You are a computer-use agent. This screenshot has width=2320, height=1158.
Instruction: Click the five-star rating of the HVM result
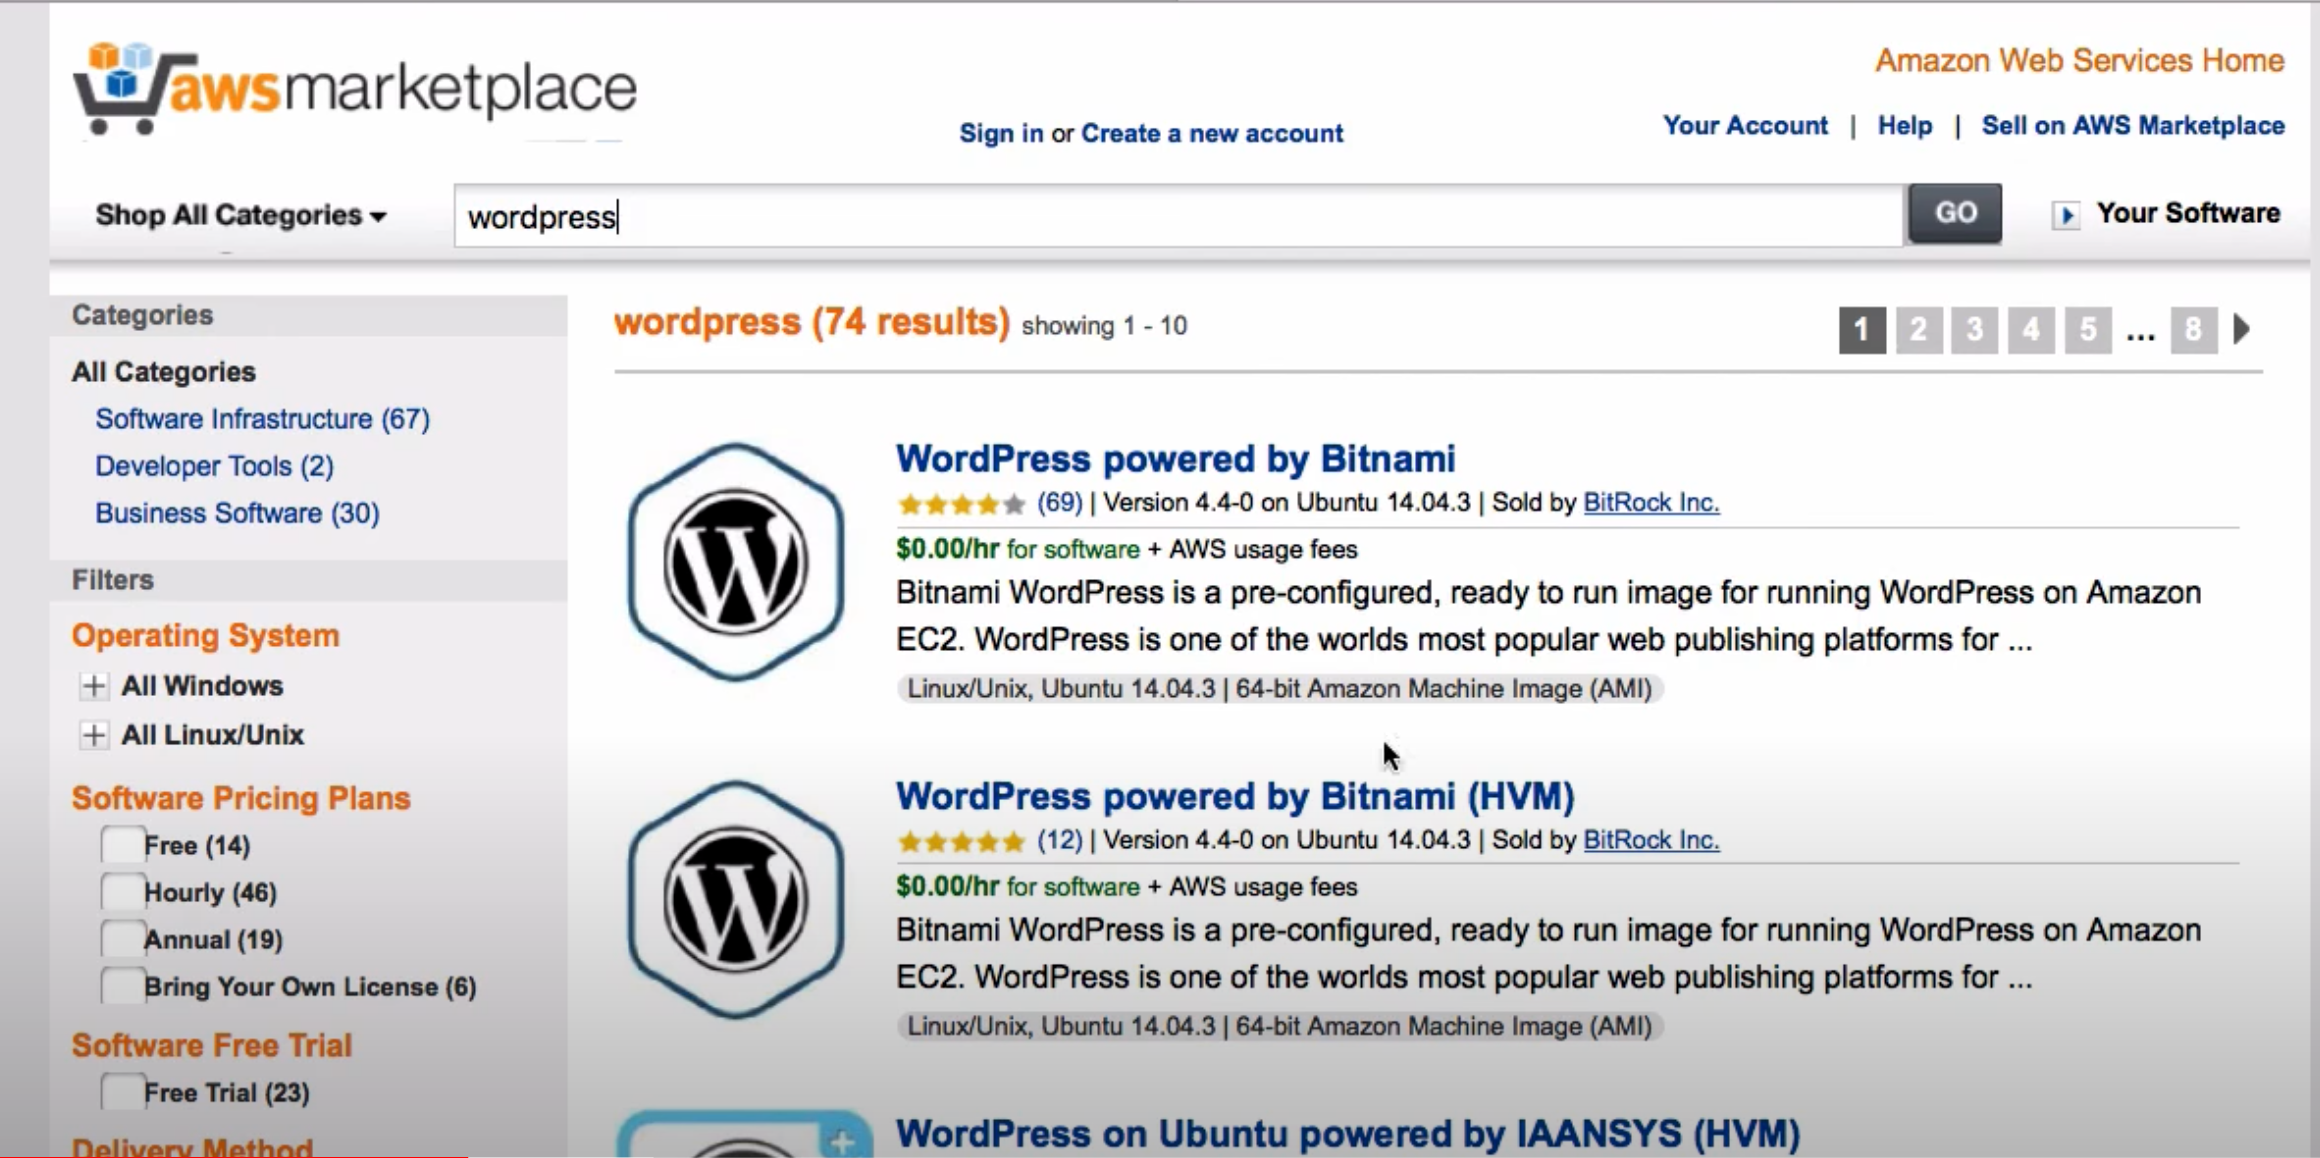click(x=960, y=842)
